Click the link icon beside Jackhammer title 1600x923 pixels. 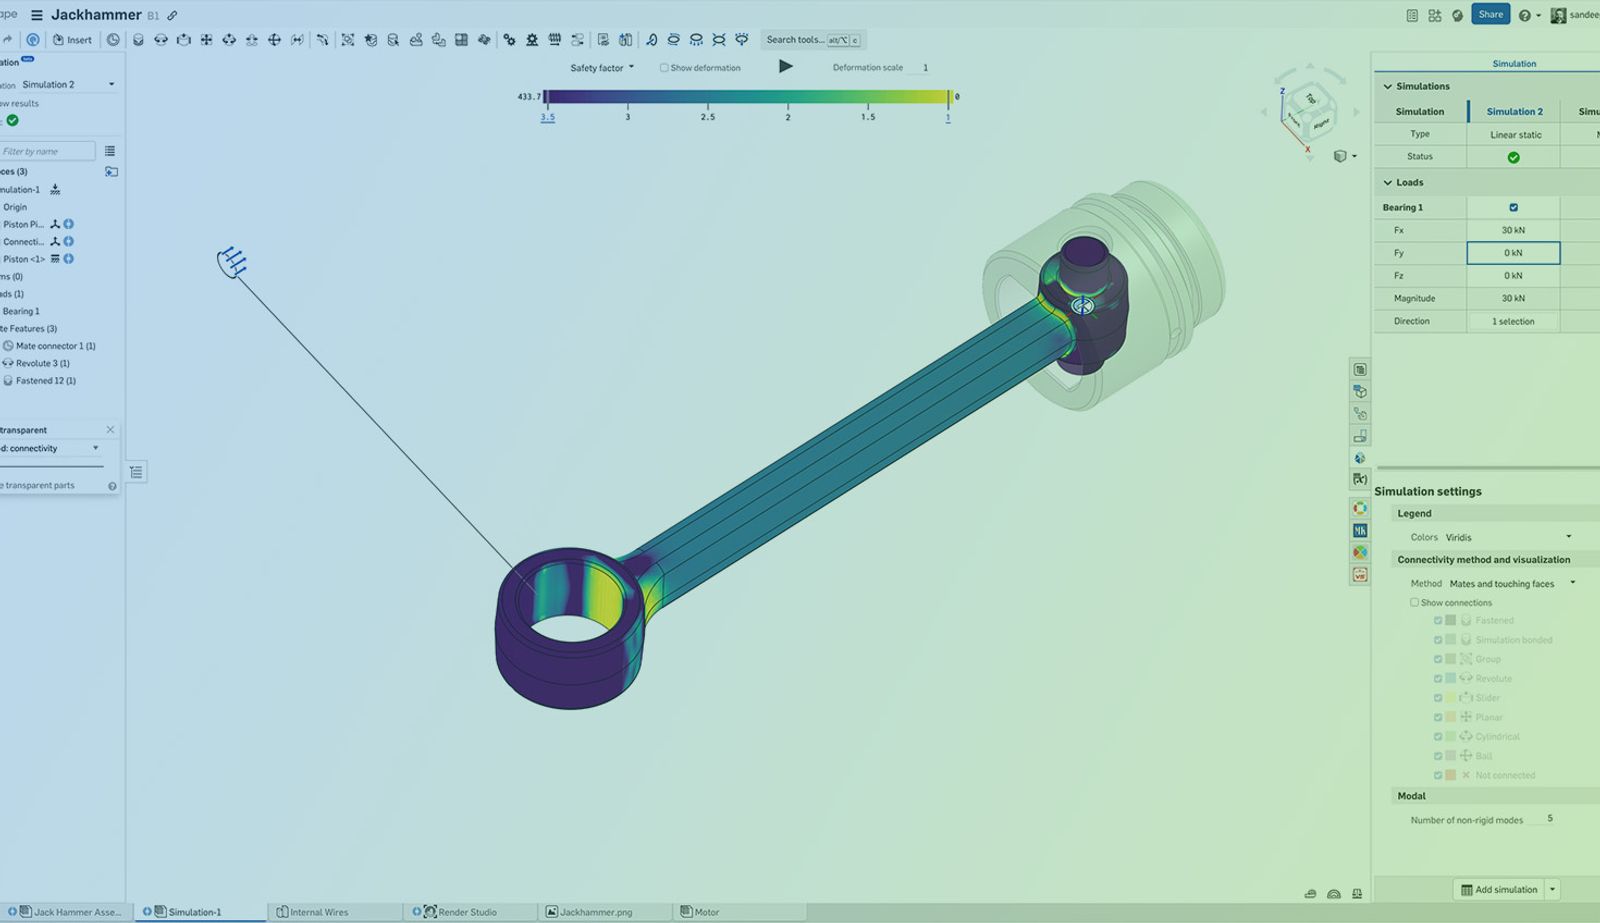pyautogui.click(x=172, y=15)
